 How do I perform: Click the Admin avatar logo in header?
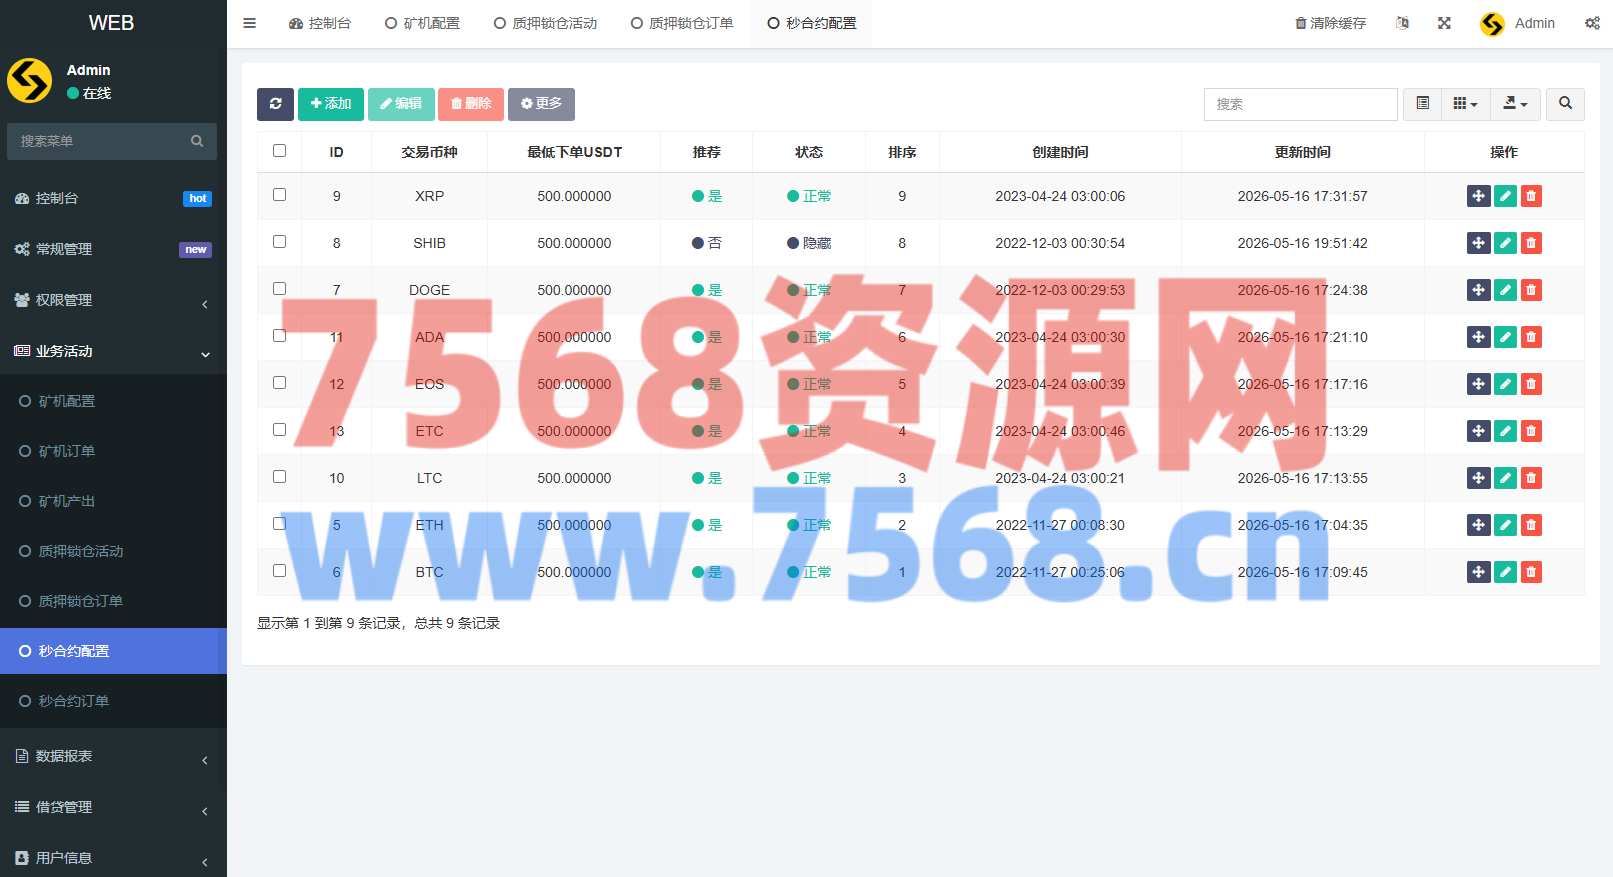click(x=1492, y=24)
